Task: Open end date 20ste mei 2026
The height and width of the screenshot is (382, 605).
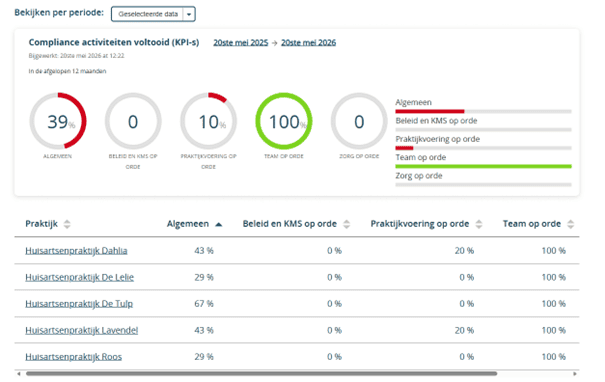Action: [308, 43]
